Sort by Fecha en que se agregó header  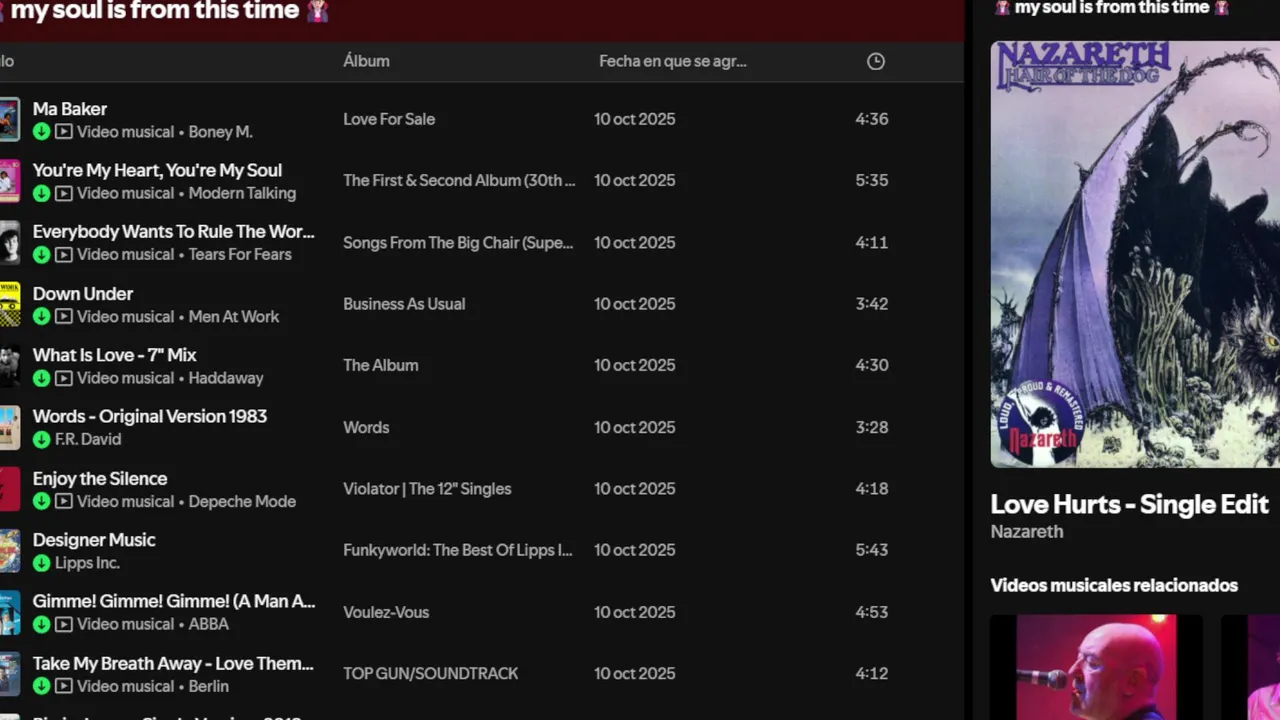coord(673,61)
